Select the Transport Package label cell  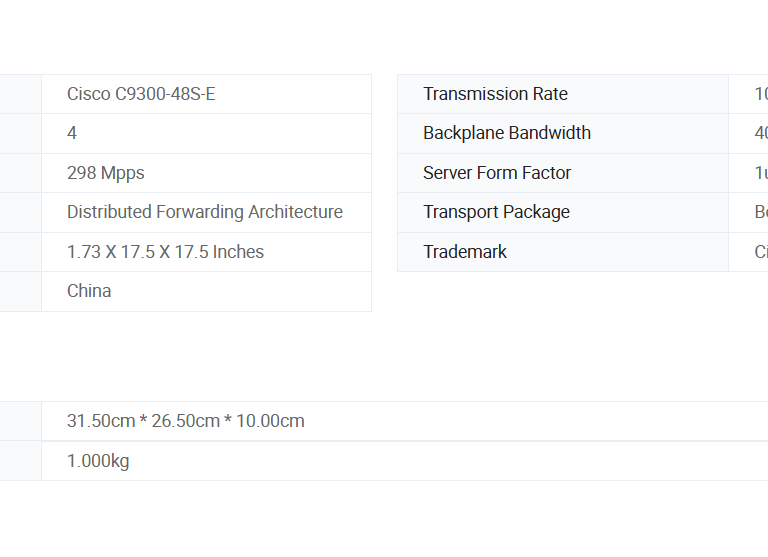coord(496,212)
